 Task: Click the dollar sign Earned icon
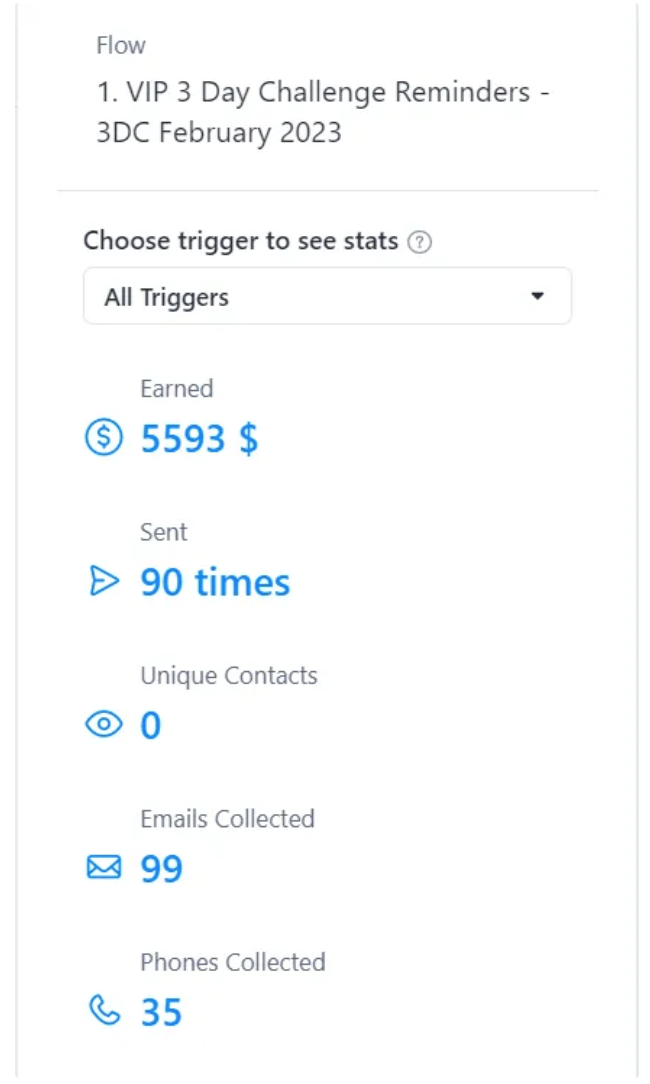point(104,438)
